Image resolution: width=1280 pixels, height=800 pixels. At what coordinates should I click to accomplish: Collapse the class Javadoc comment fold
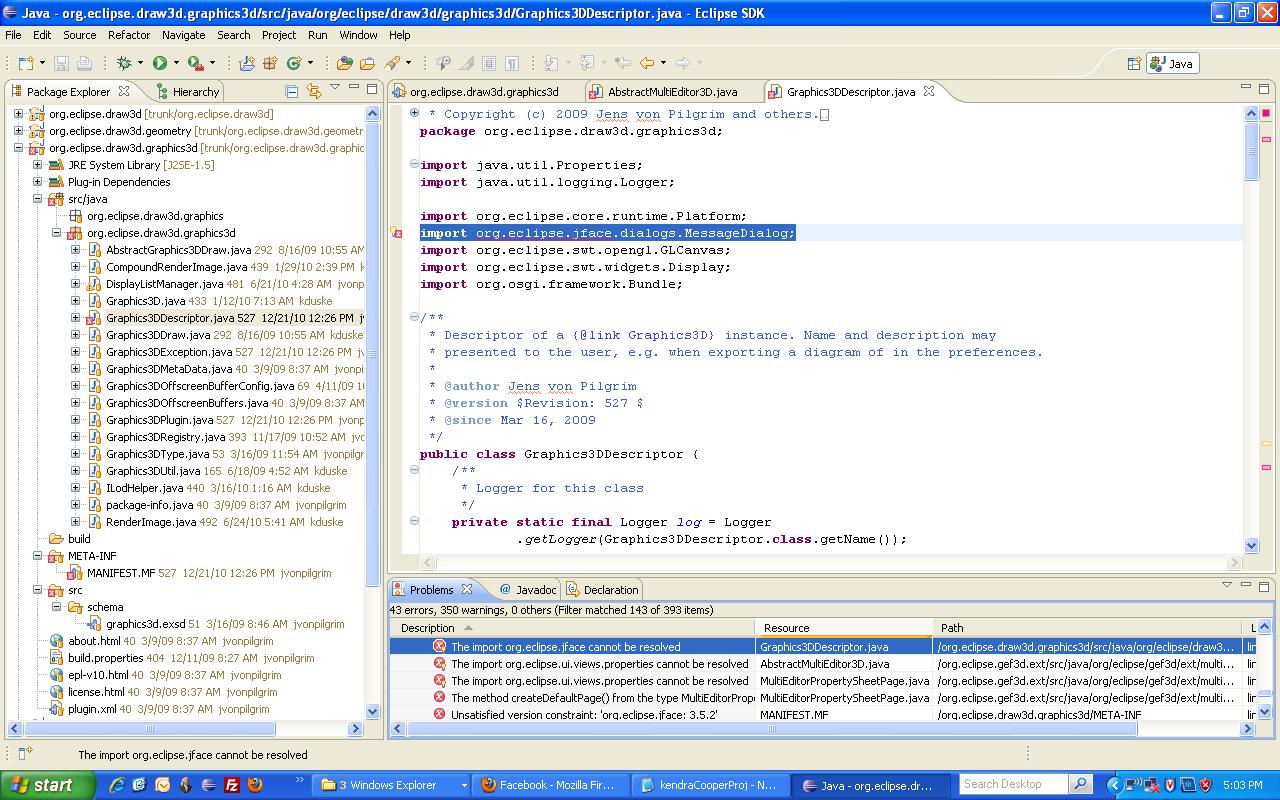pyautogui.click(x=414, y=318)
